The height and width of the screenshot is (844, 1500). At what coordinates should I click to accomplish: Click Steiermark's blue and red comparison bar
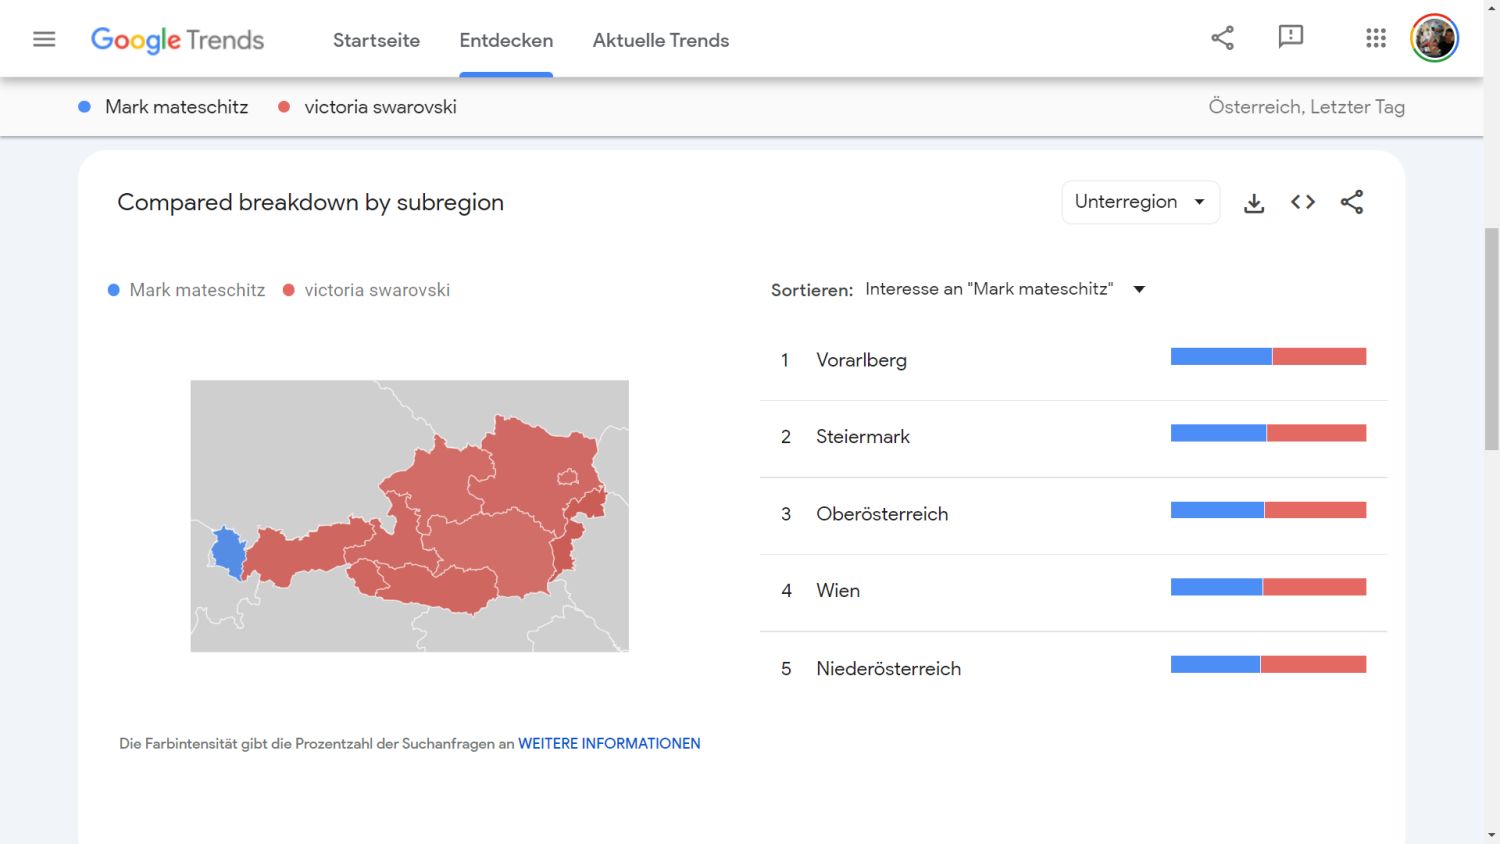coord(1268,433)
